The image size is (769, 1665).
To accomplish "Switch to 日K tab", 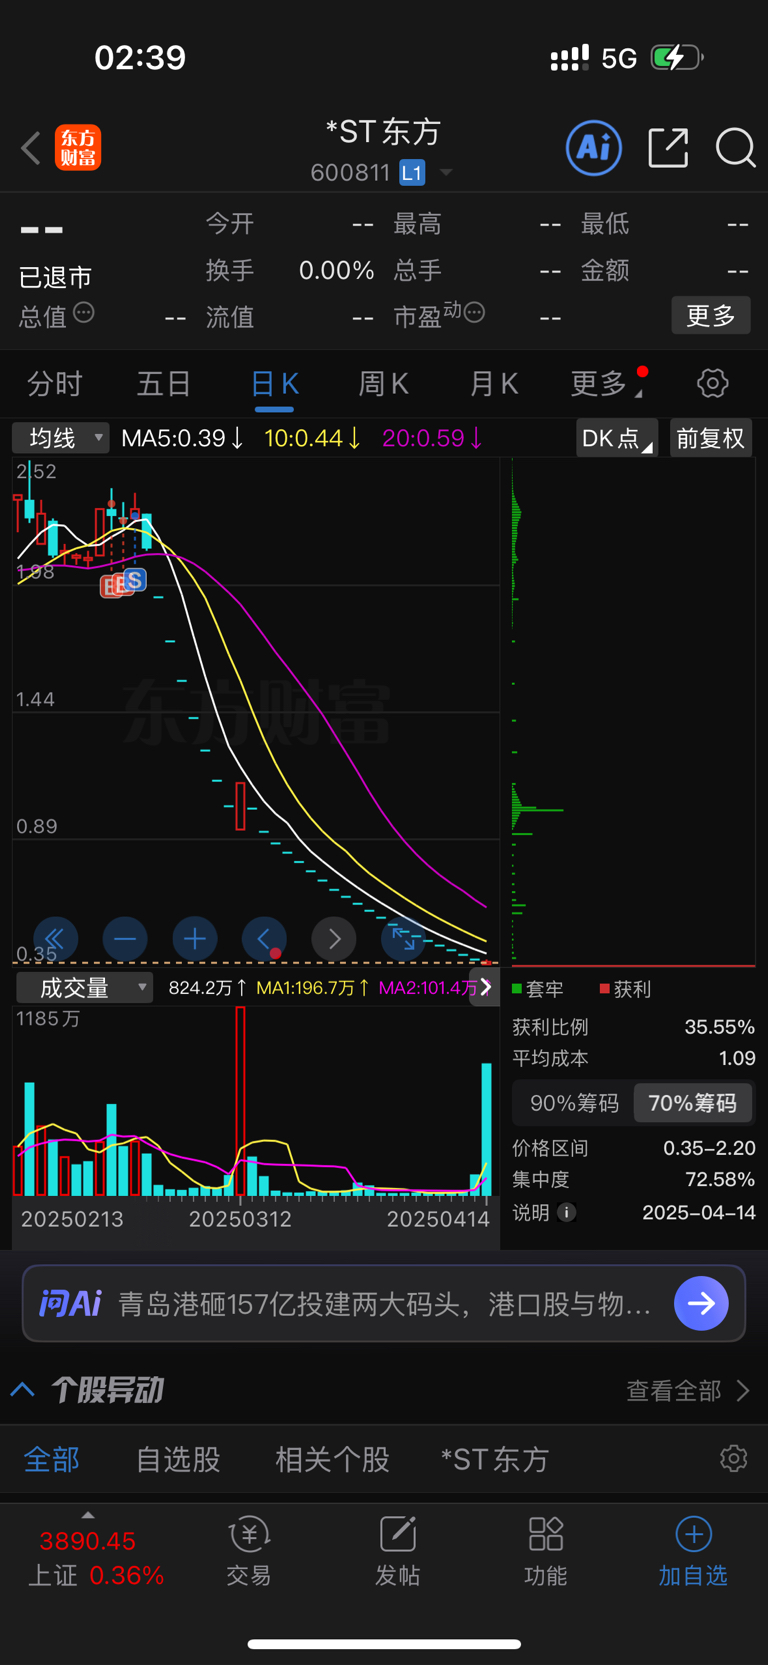I will pos(274,385).
